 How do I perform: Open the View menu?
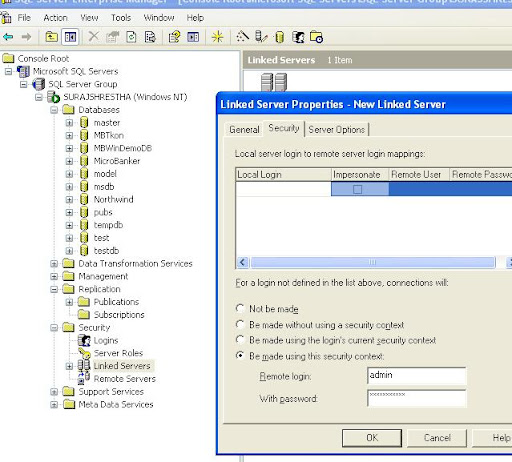tap(89, 18)
